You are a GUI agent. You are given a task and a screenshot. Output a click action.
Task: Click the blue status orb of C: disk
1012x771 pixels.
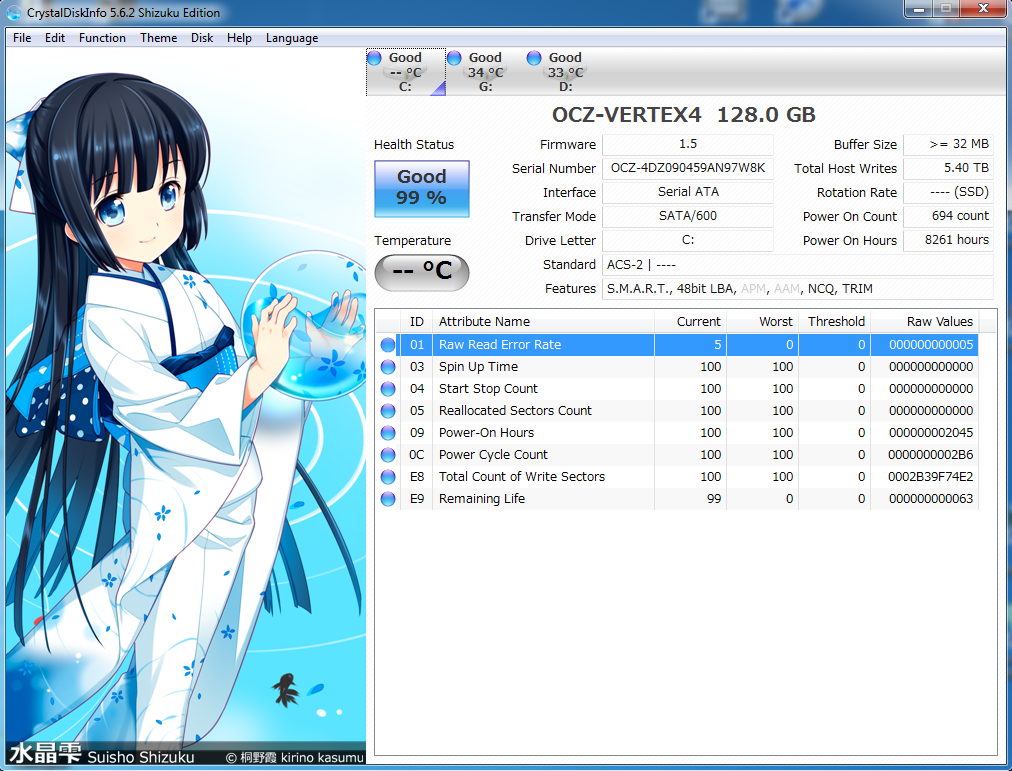pos(374,58)
